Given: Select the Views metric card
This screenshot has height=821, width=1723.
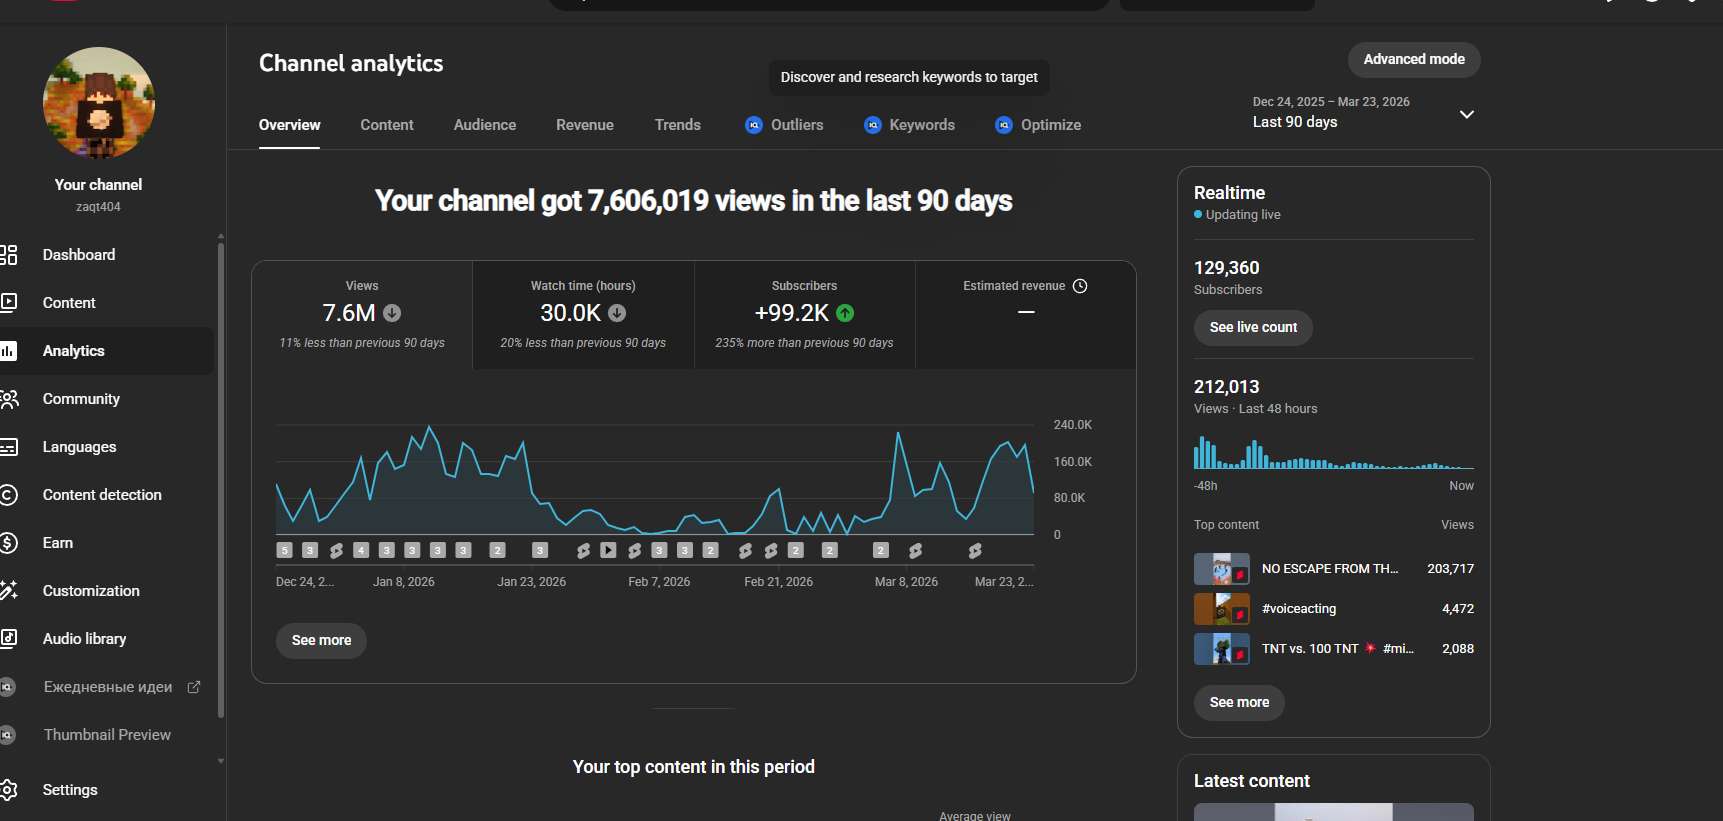Looking at the screenshot, I should (362, 315).
